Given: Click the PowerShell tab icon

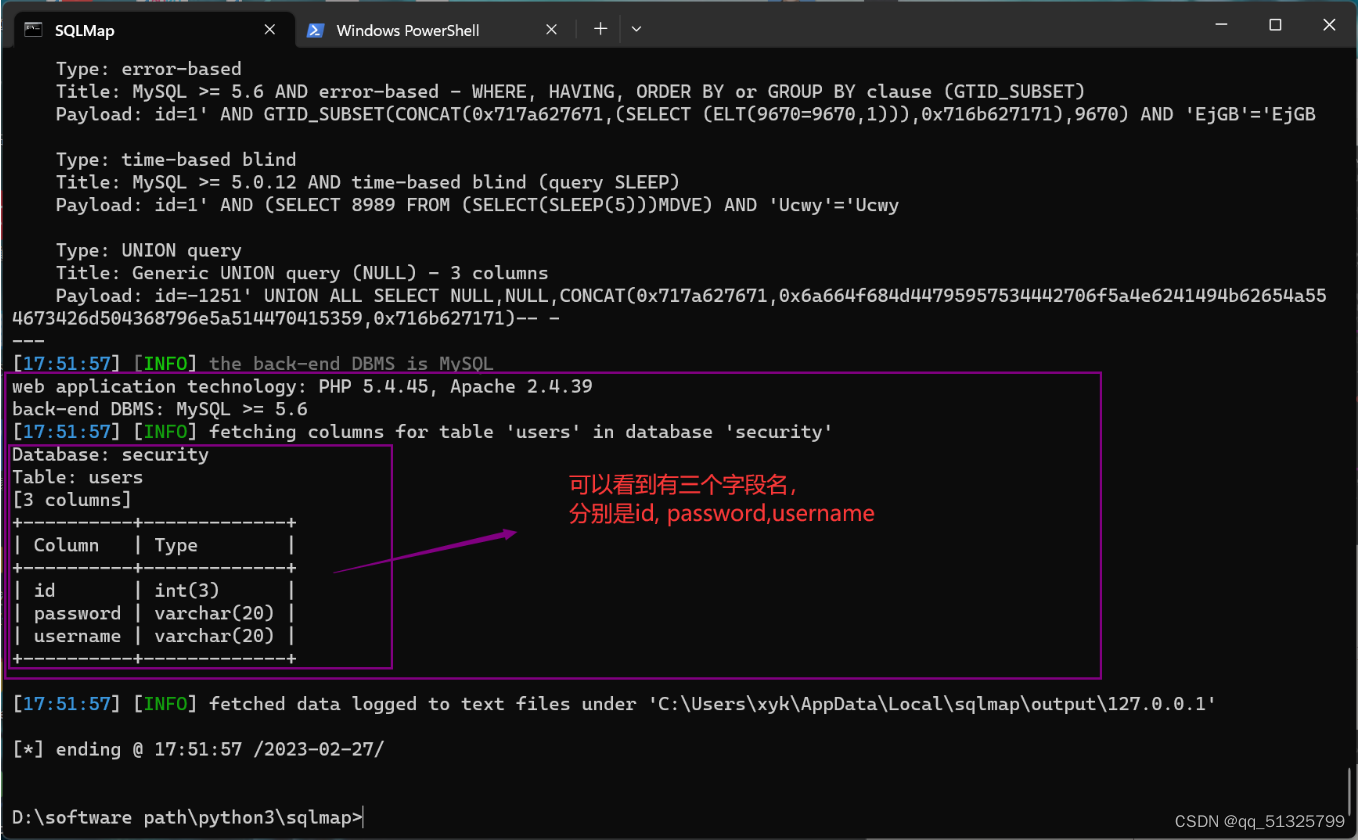Looking at the screenshot, I should 315,30.
